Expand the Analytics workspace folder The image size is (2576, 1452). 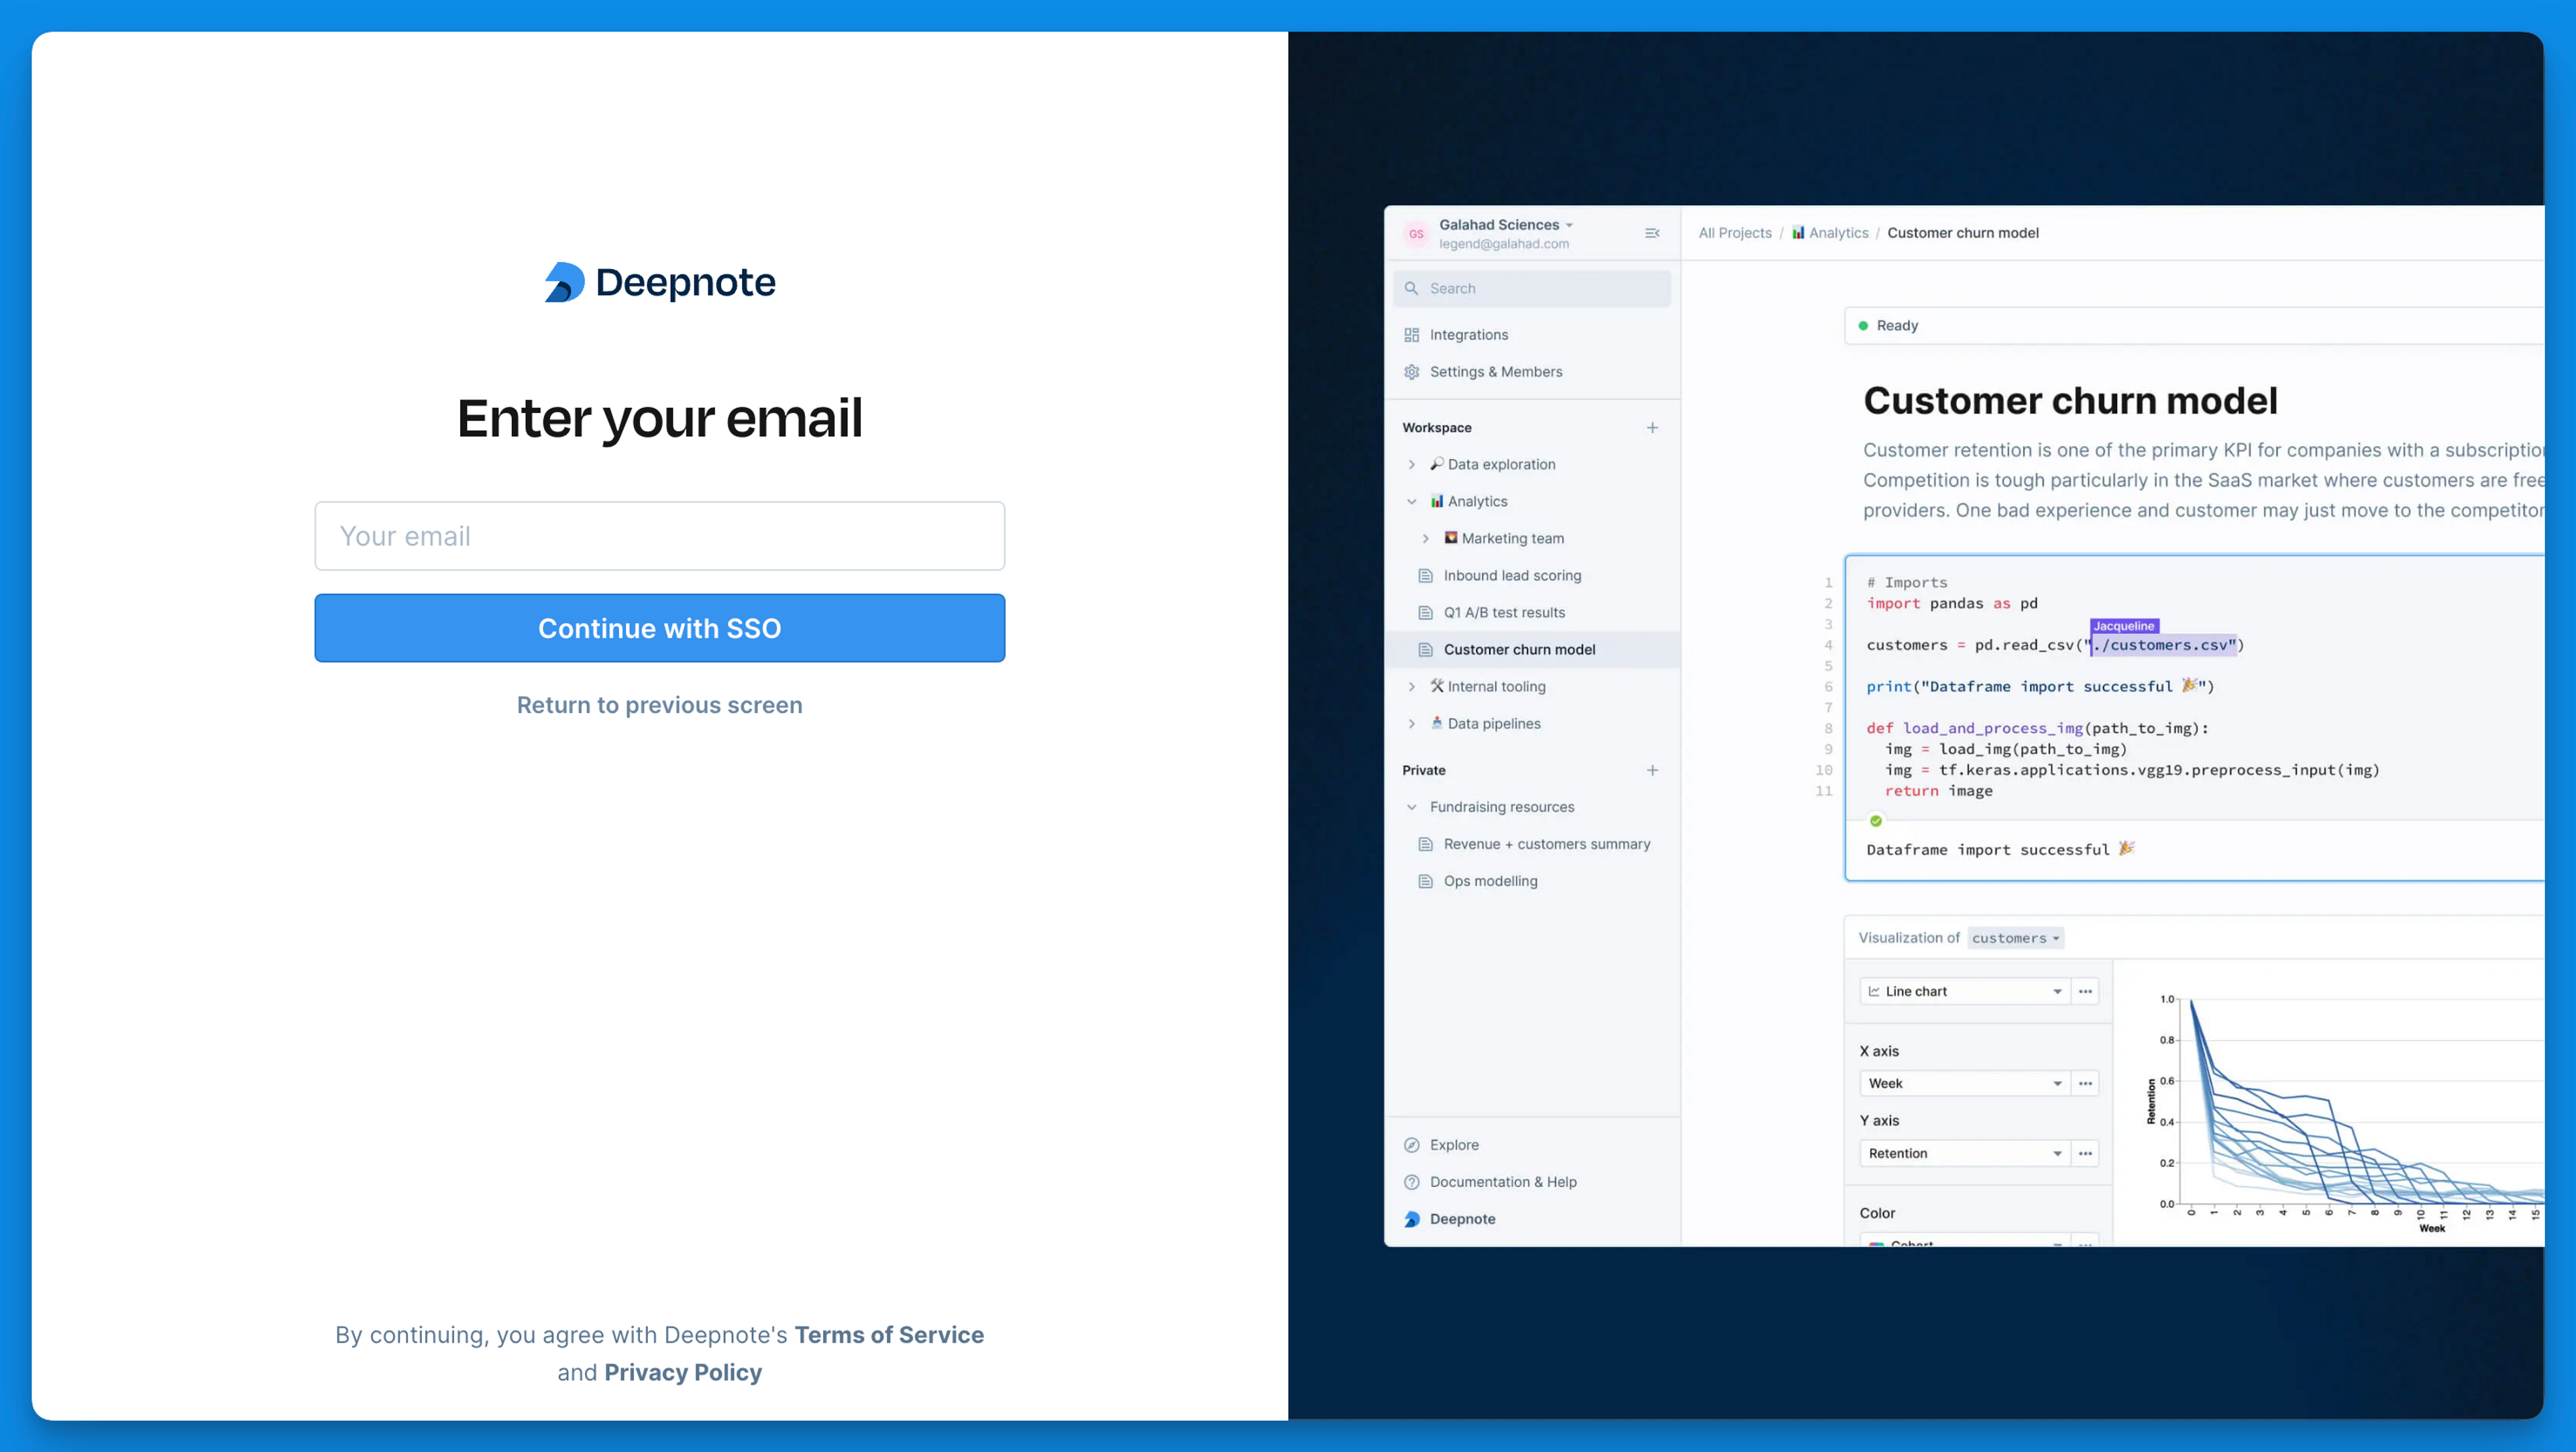(1410, 500)
